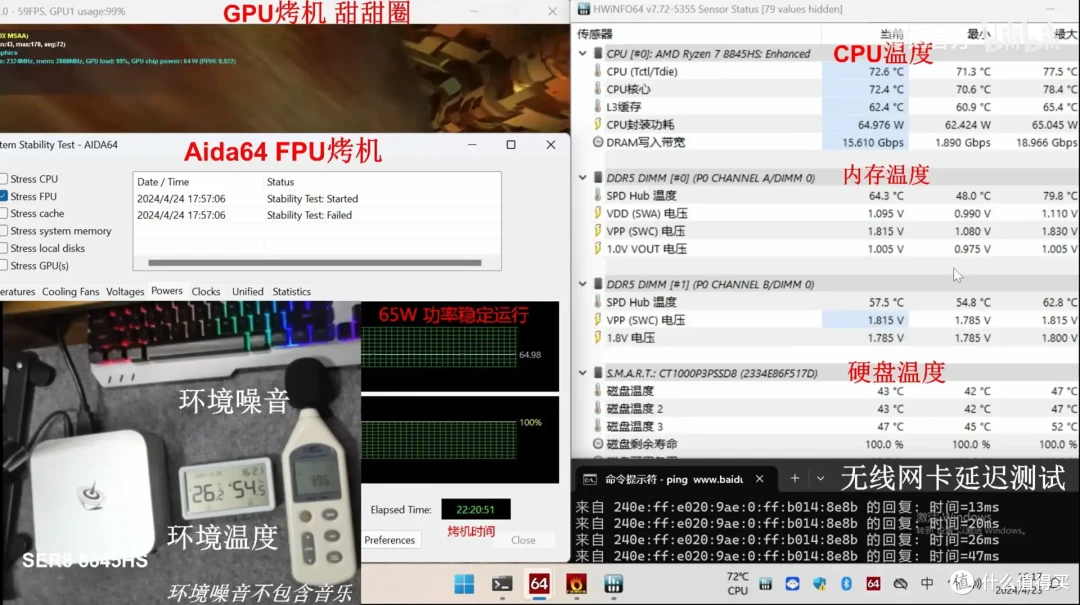The width and height of the screenshot is (1080, 605).
Task: Enable the Stress cache checkbox
Action: 3,213
